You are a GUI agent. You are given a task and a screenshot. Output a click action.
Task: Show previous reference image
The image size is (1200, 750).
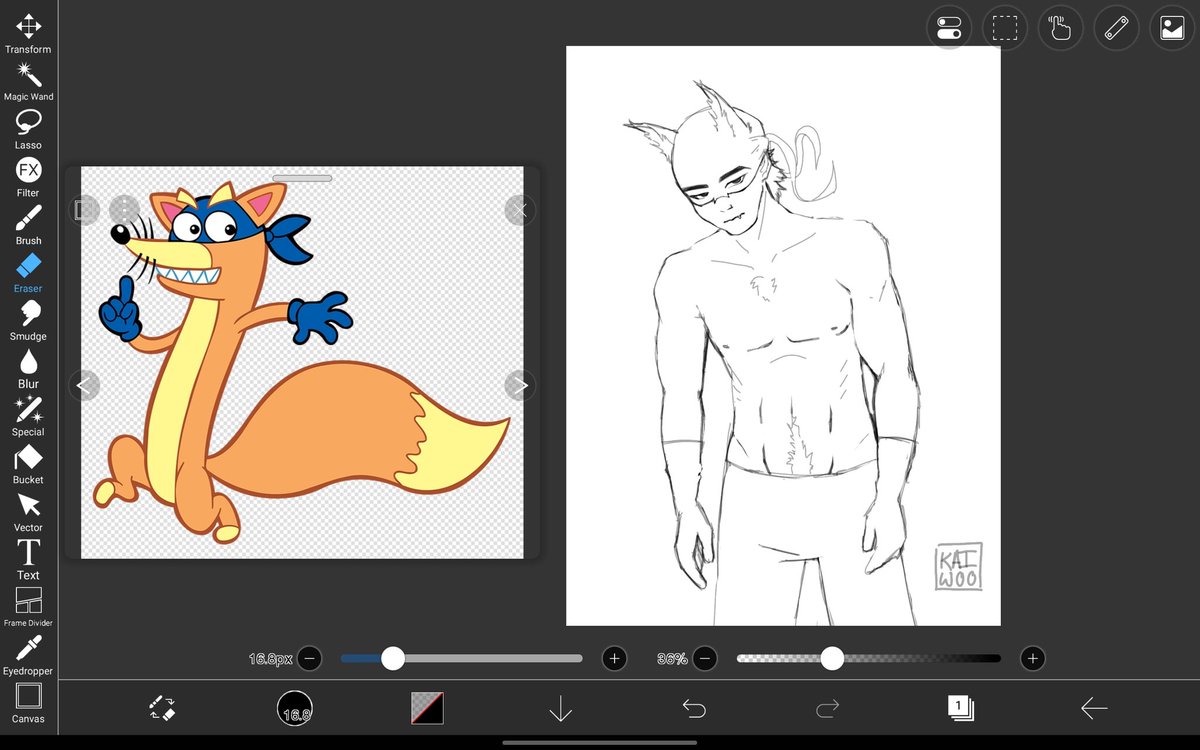pos(85,385)
